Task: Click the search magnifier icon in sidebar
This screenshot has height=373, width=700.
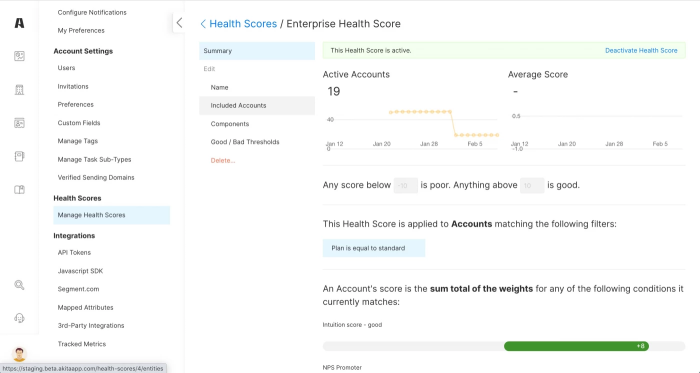Action: click(19, 285)
